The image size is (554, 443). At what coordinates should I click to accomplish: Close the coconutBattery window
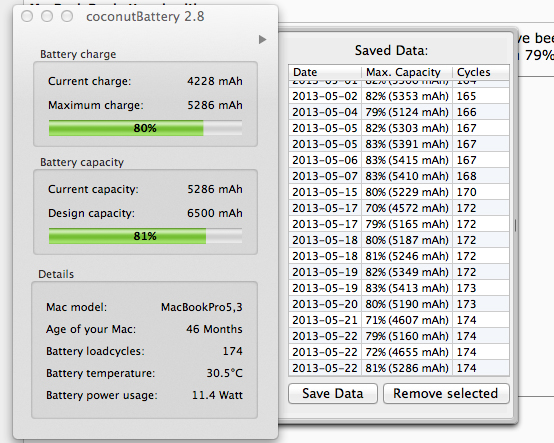coord(27,16)
